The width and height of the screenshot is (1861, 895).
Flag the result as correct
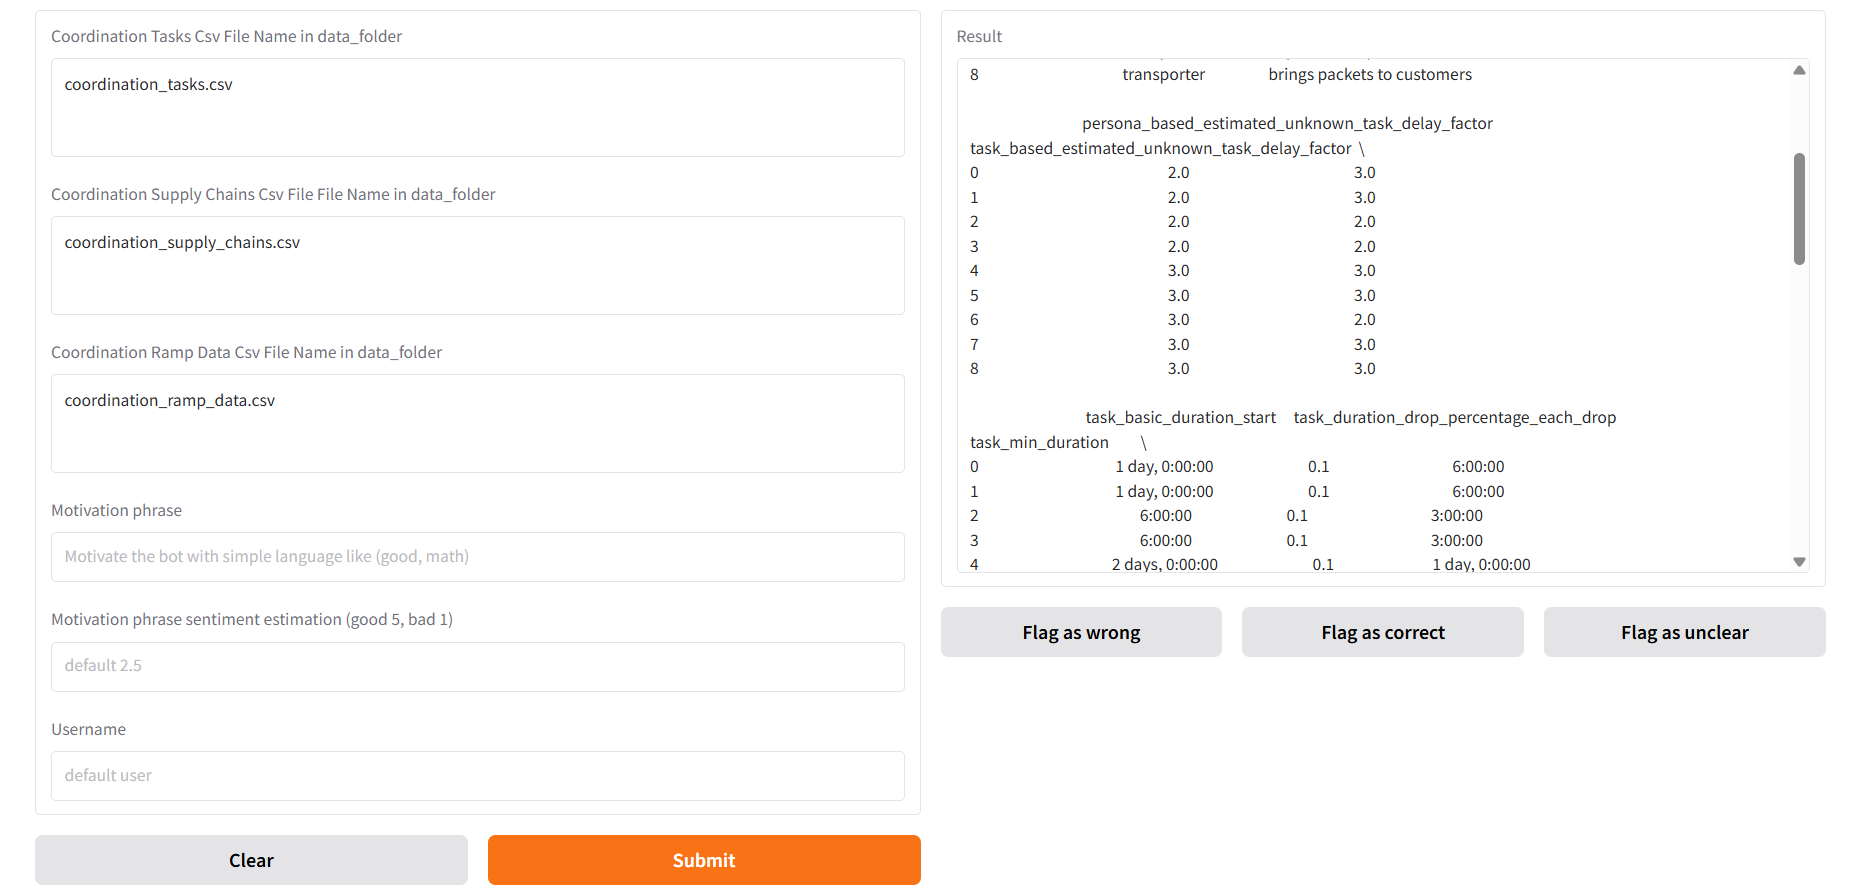coord(1383,632)
